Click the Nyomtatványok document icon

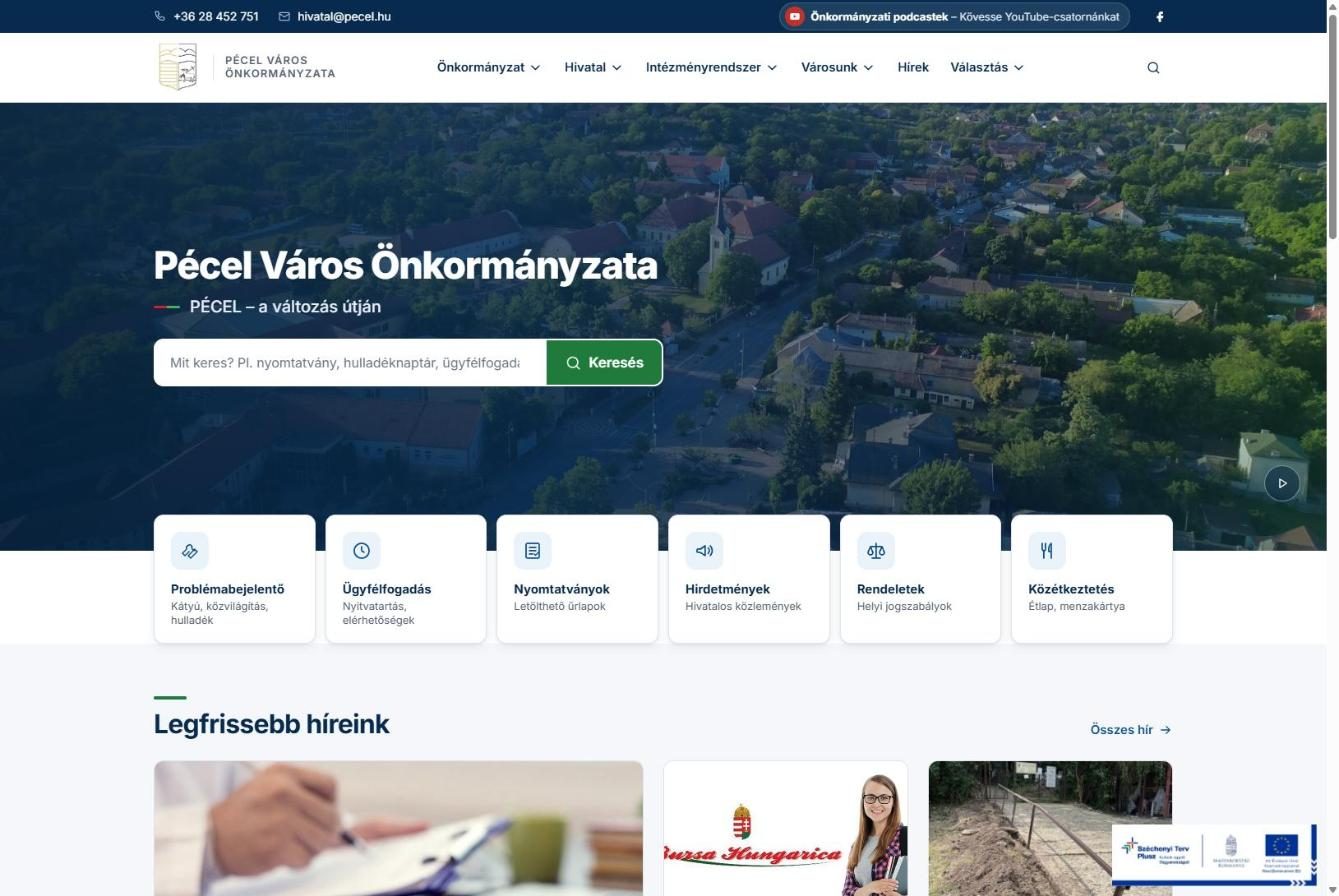[533, 551]
